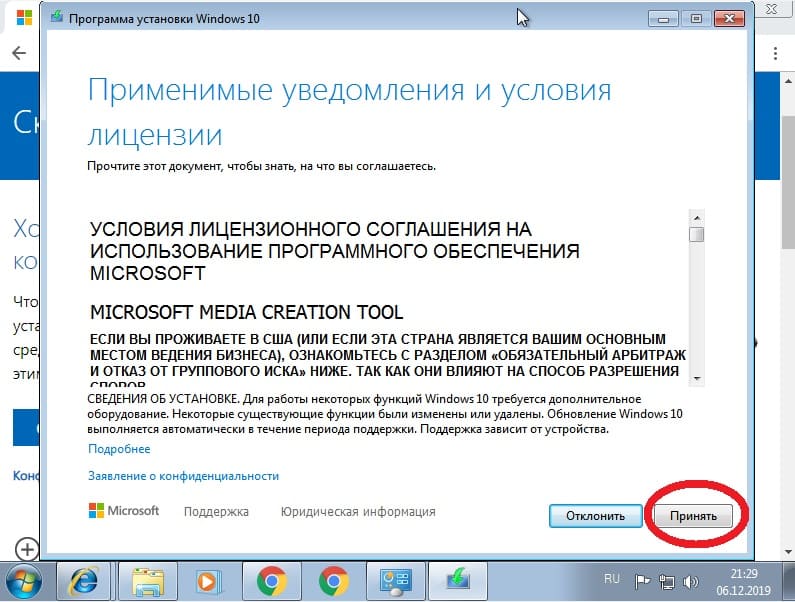Open the RU language indicator menu
Screen dimensions: 795x602
tap(612, 579)
